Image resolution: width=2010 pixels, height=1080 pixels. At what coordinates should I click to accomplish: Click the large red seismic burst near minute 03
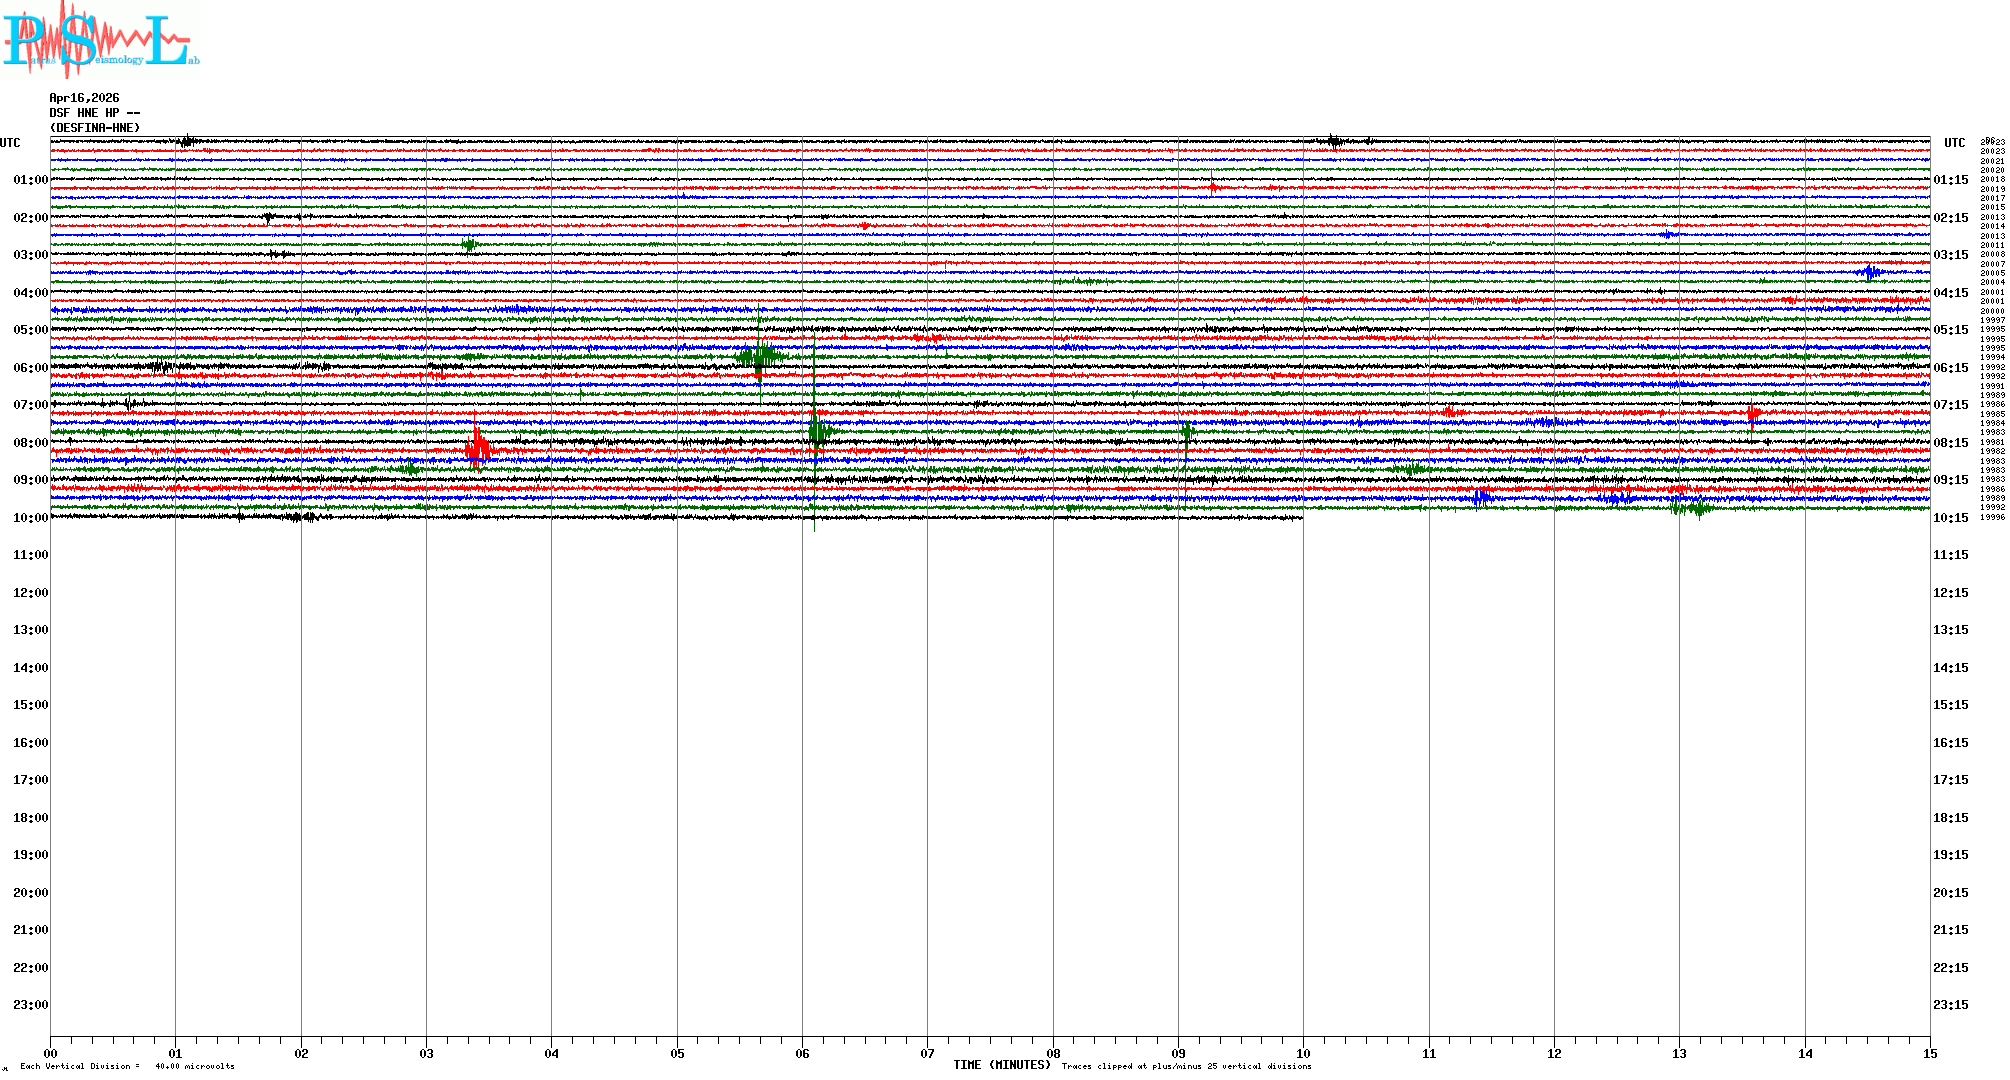pyautogui.click(x=478, y=447)
